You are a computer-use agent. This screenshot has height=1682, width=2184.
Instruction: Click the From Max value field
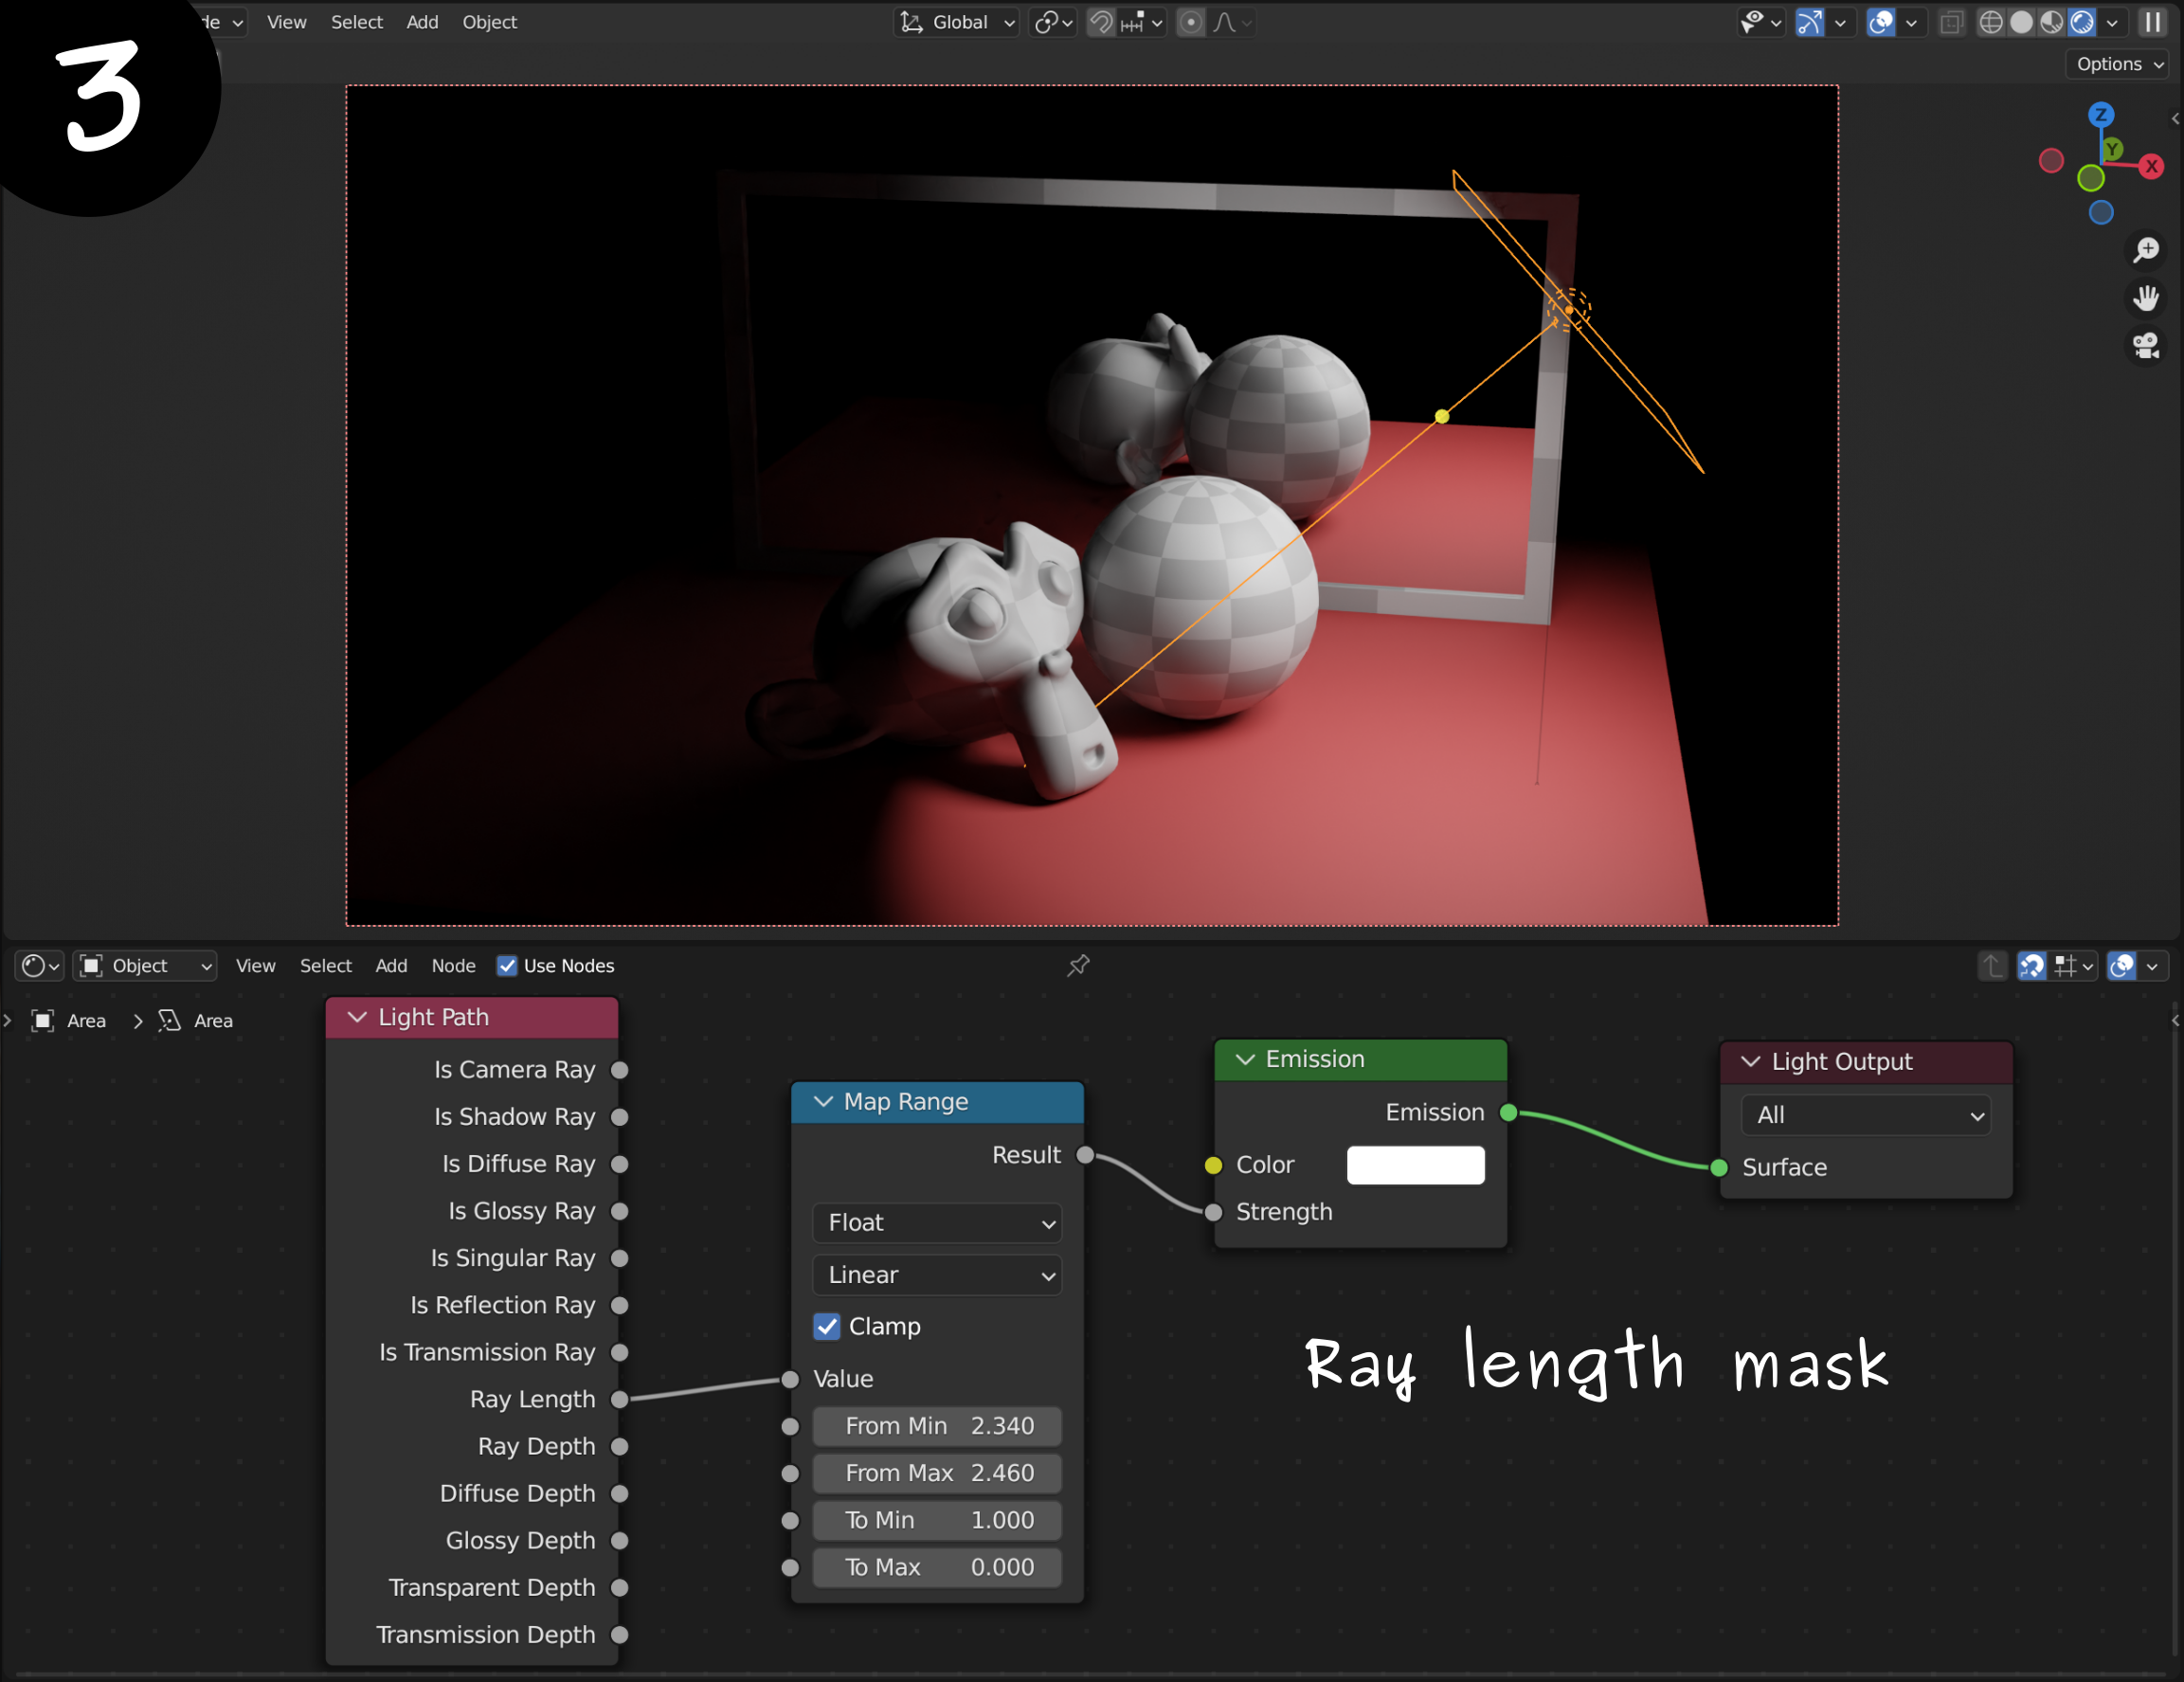pos(937,1472)
